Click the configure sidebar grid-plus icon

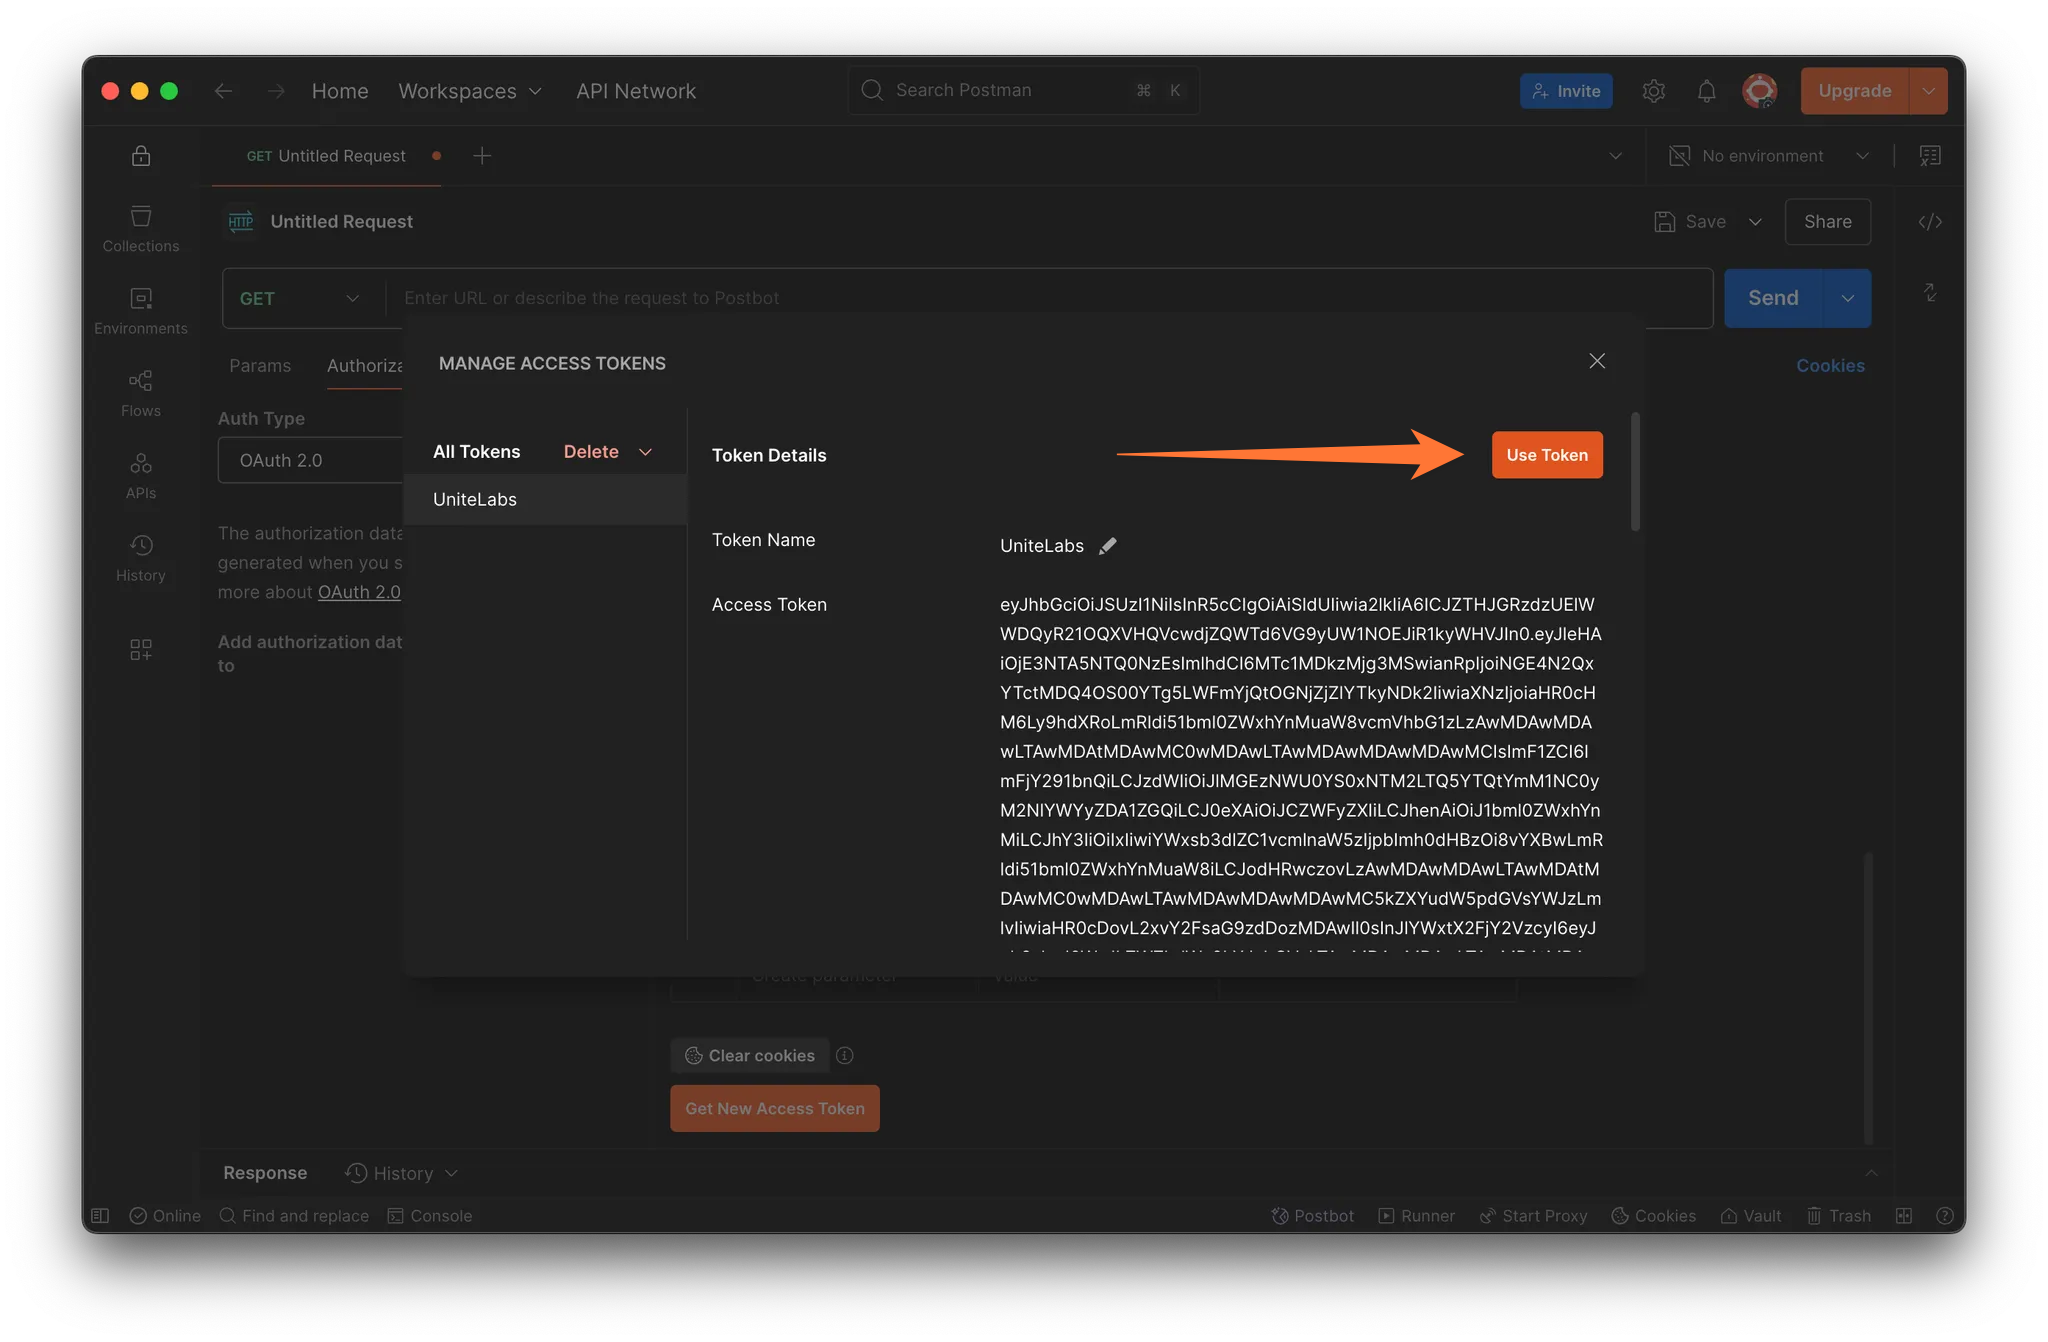[140, 650]
